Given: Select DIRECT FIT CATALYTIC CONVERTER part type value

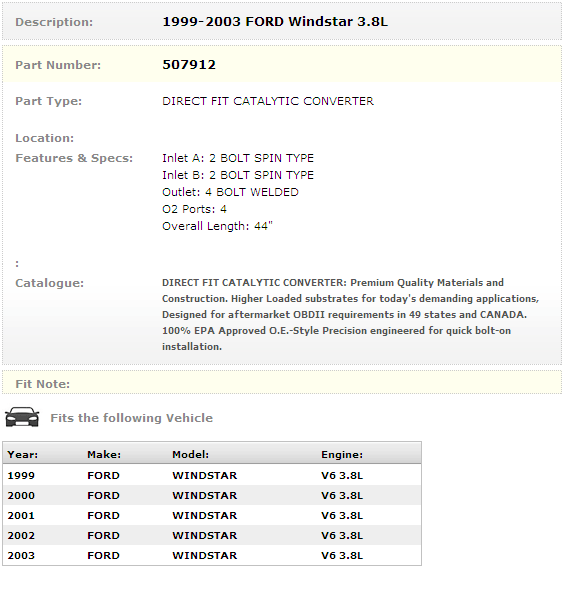Looking at the screenshot, I should pyautogui.click(x=268, y=101).
